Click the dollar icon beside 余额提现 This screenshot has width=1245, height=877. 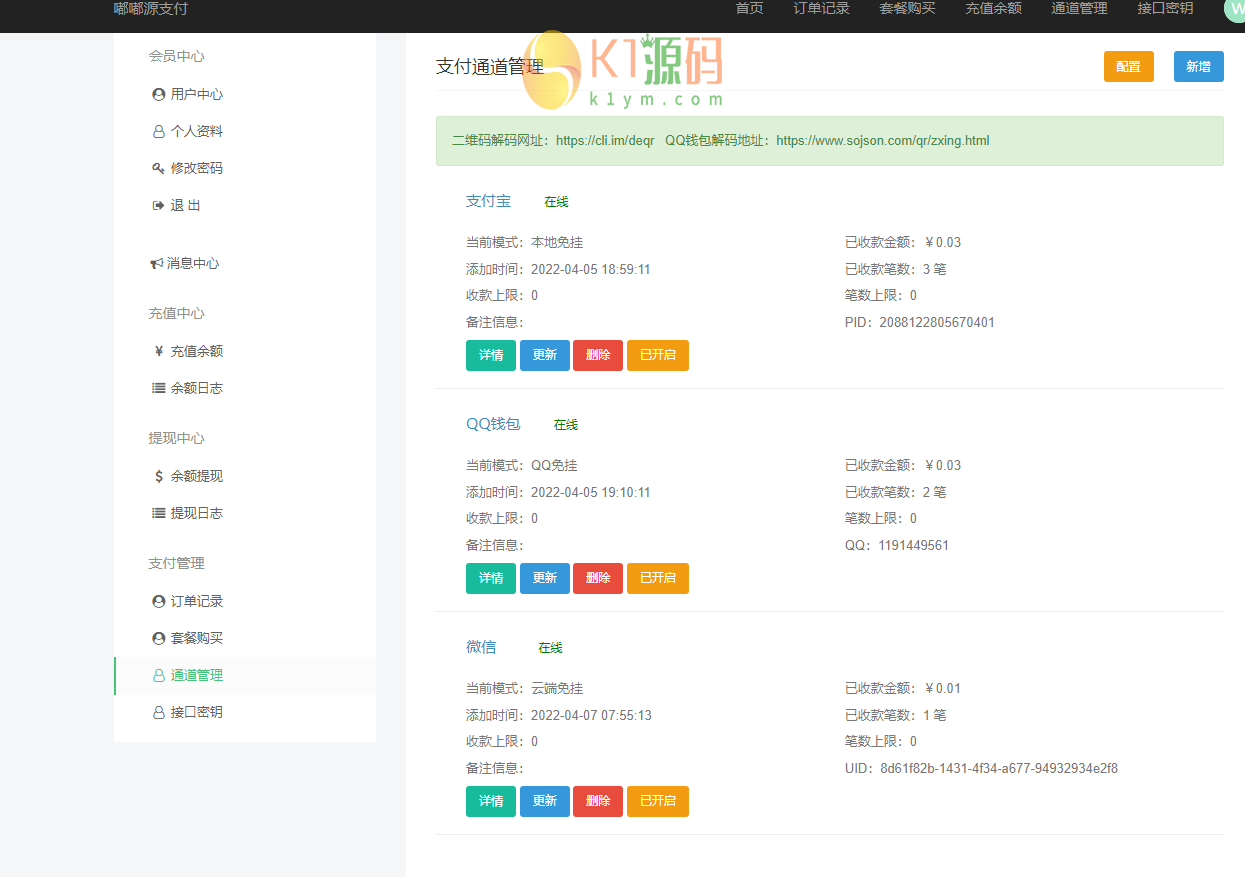pos(158,476)
